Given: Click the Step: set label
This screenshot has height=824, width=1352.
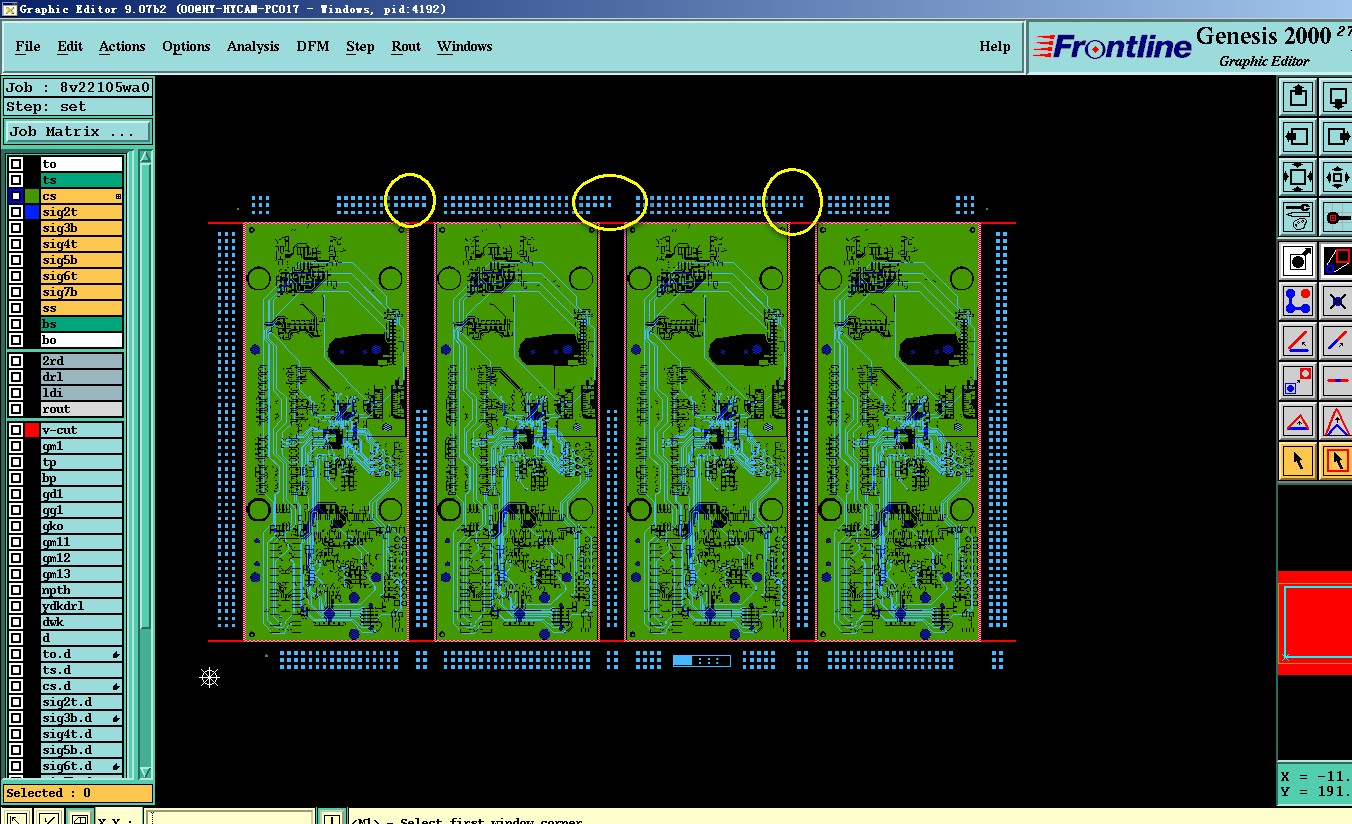Looking at the screenshot, I should [x=78, y=107].
